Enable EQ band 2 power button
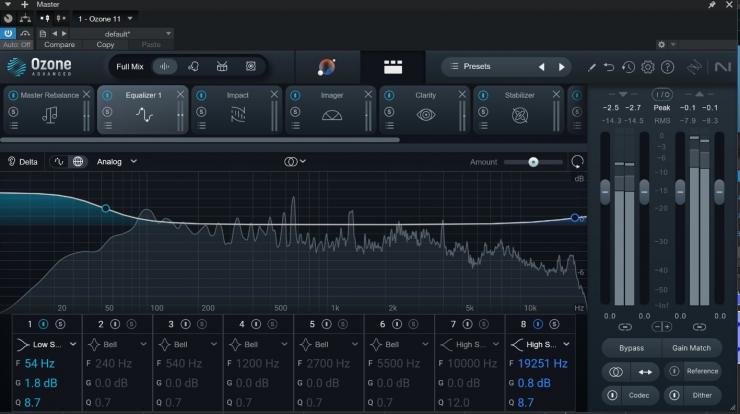740x414 pixels. (x=114, y=324)
